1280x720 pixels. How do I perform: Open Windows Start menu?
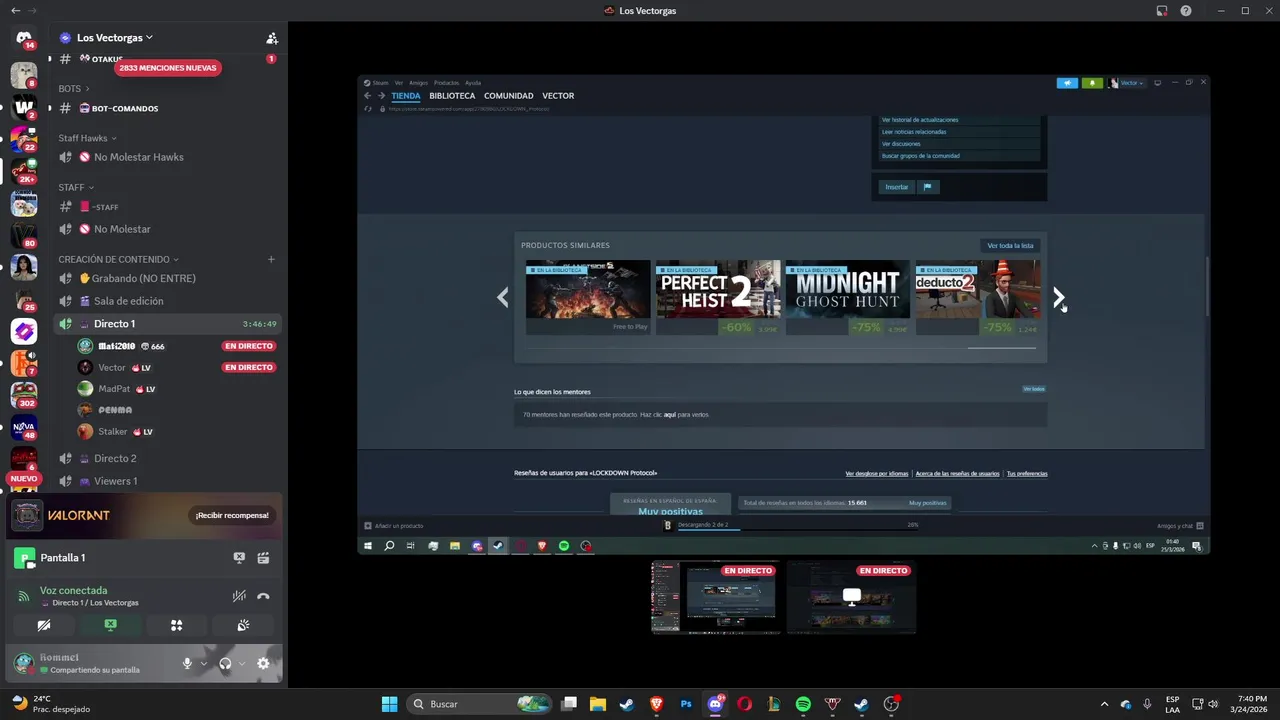(x=389, y=704)
